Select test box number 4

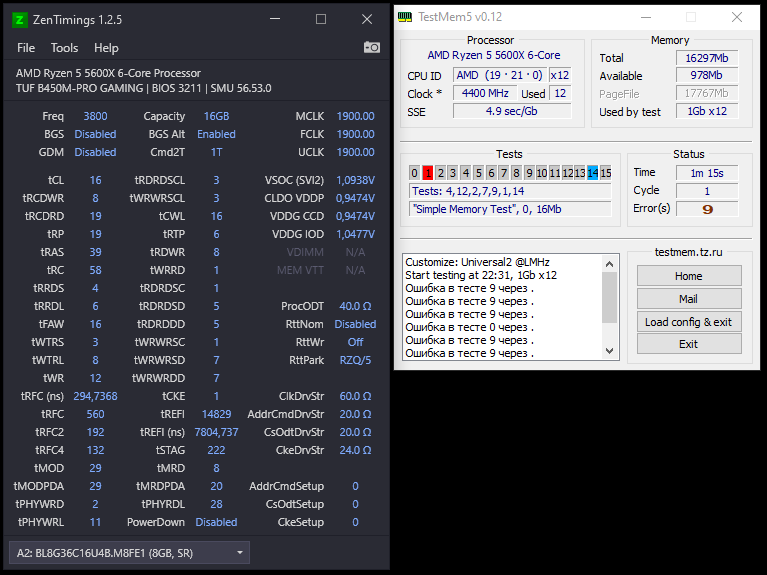tap(466, 173)
